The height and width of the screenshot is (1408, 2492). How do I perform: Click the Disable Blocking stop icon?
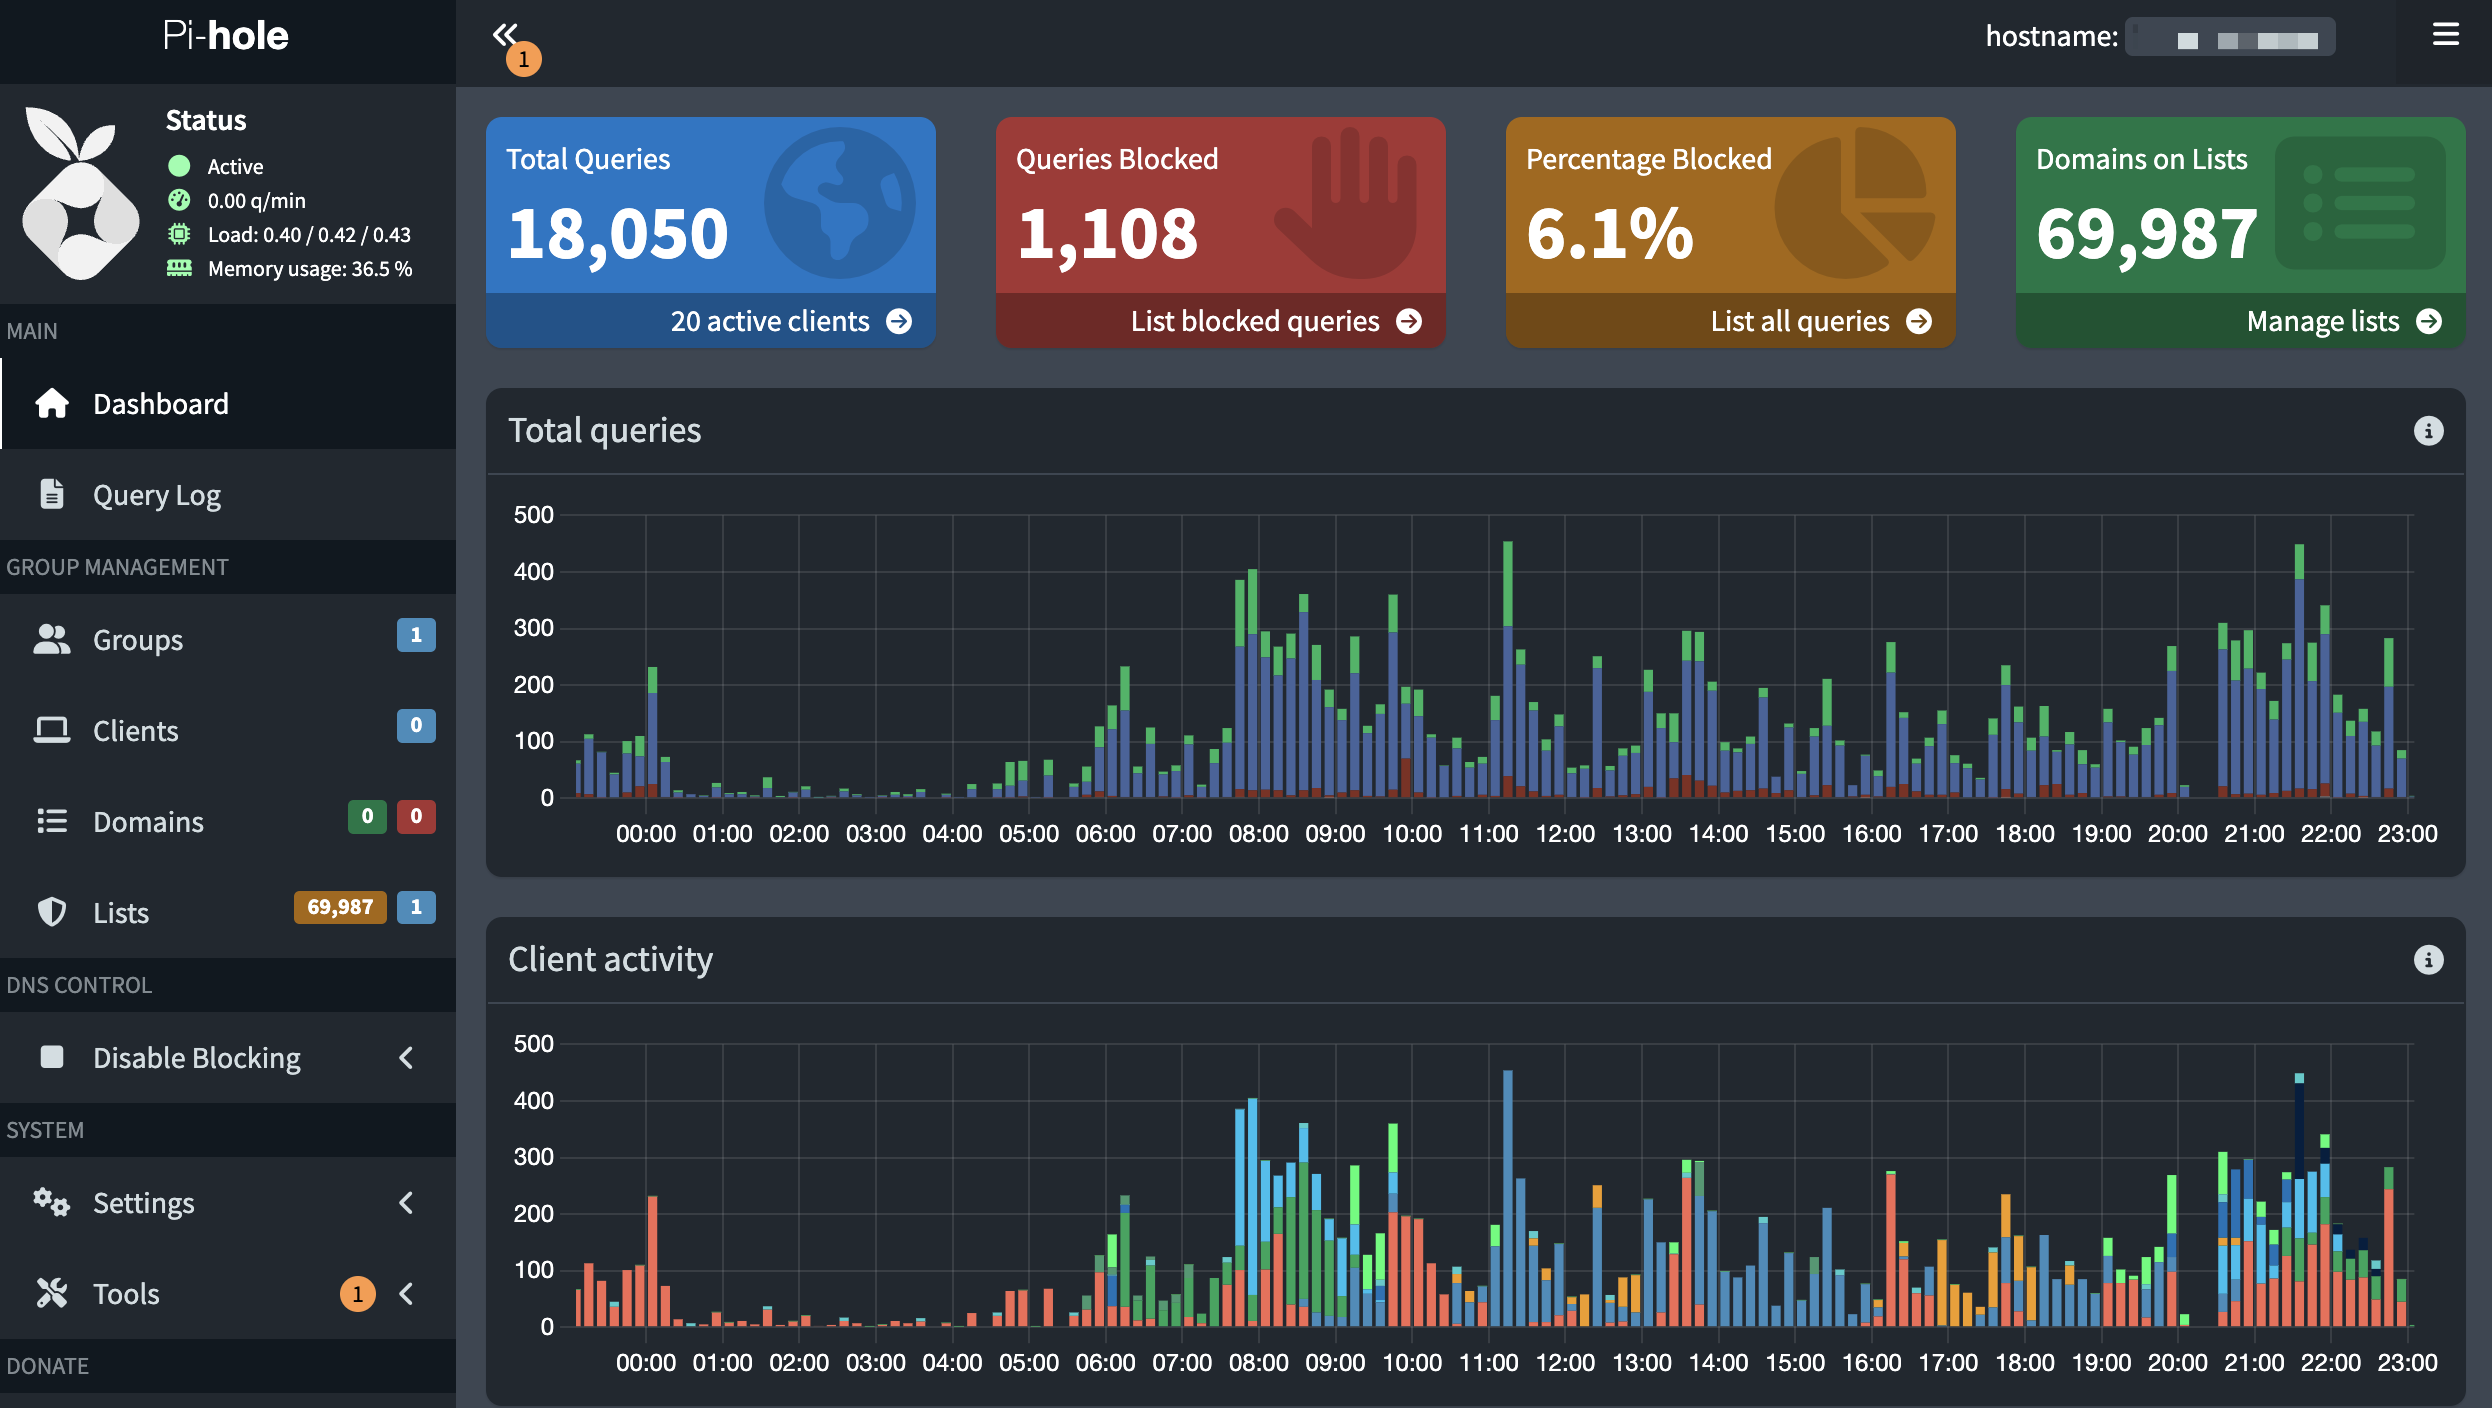[x=52, y=1057]
